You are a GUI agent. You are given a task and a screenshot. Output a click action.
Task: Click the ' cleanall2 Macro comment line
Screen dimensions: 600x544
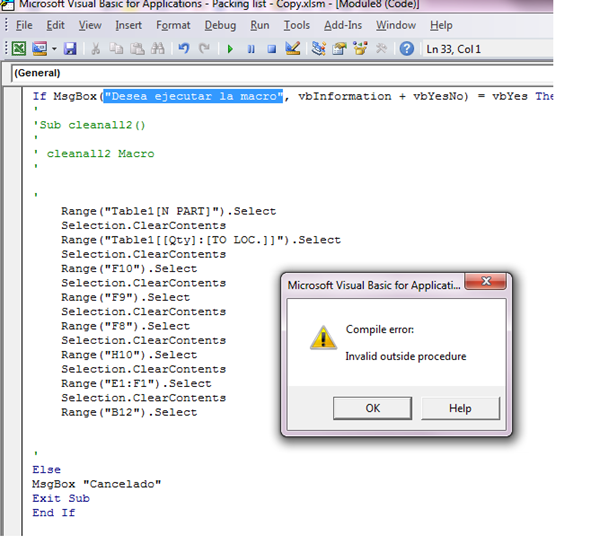pyautogui.click(x=94, y=154)
